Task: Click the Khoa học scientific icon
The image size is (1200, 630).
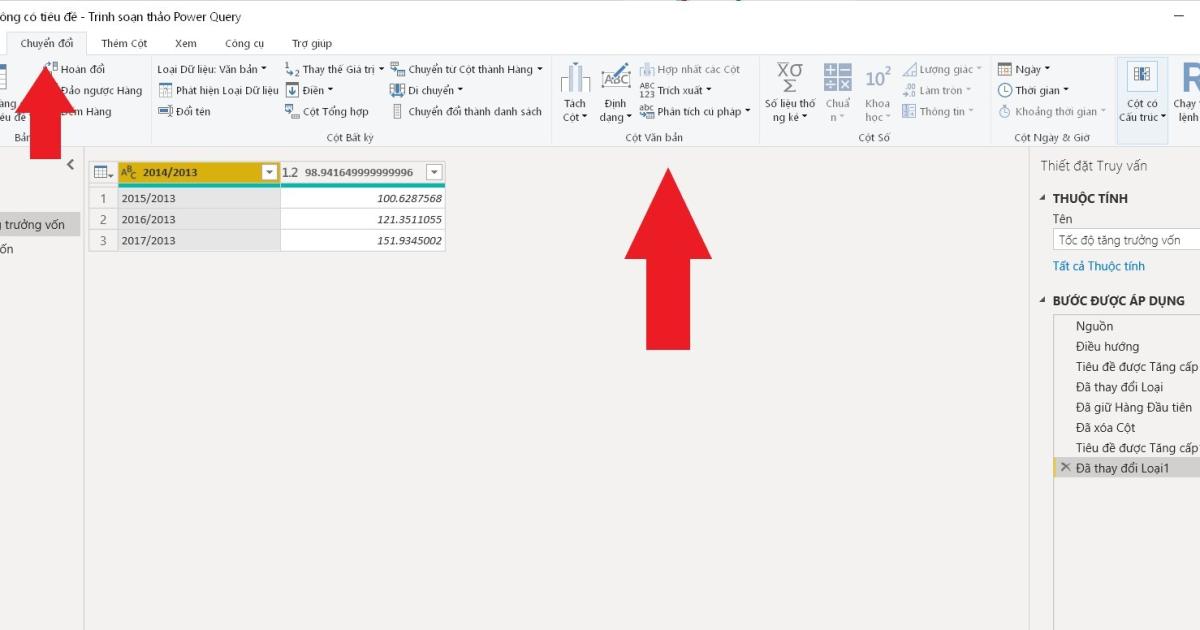Action: [878, 78]
